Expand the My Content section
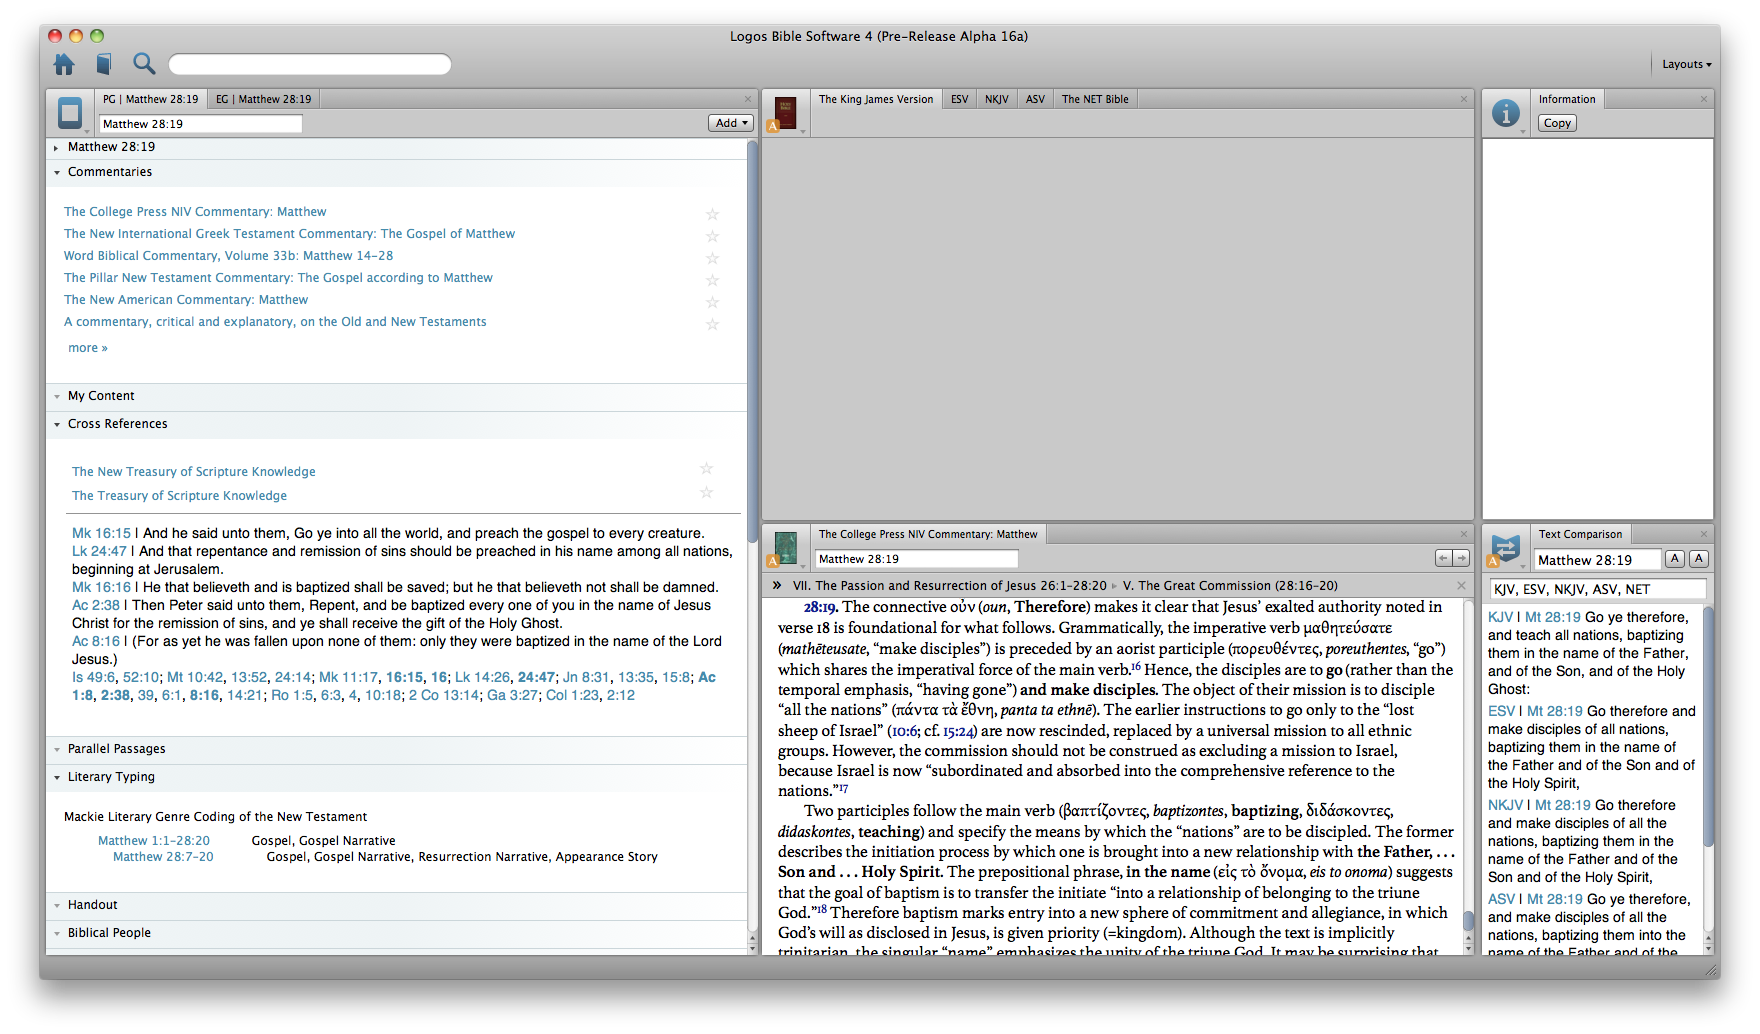 (x=57, y=396)
